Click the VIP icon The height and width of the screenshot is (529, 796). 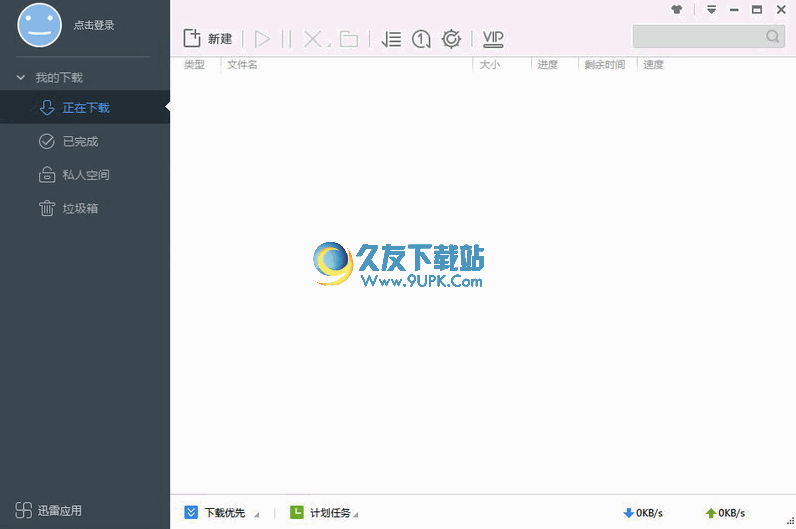(493, 39)
